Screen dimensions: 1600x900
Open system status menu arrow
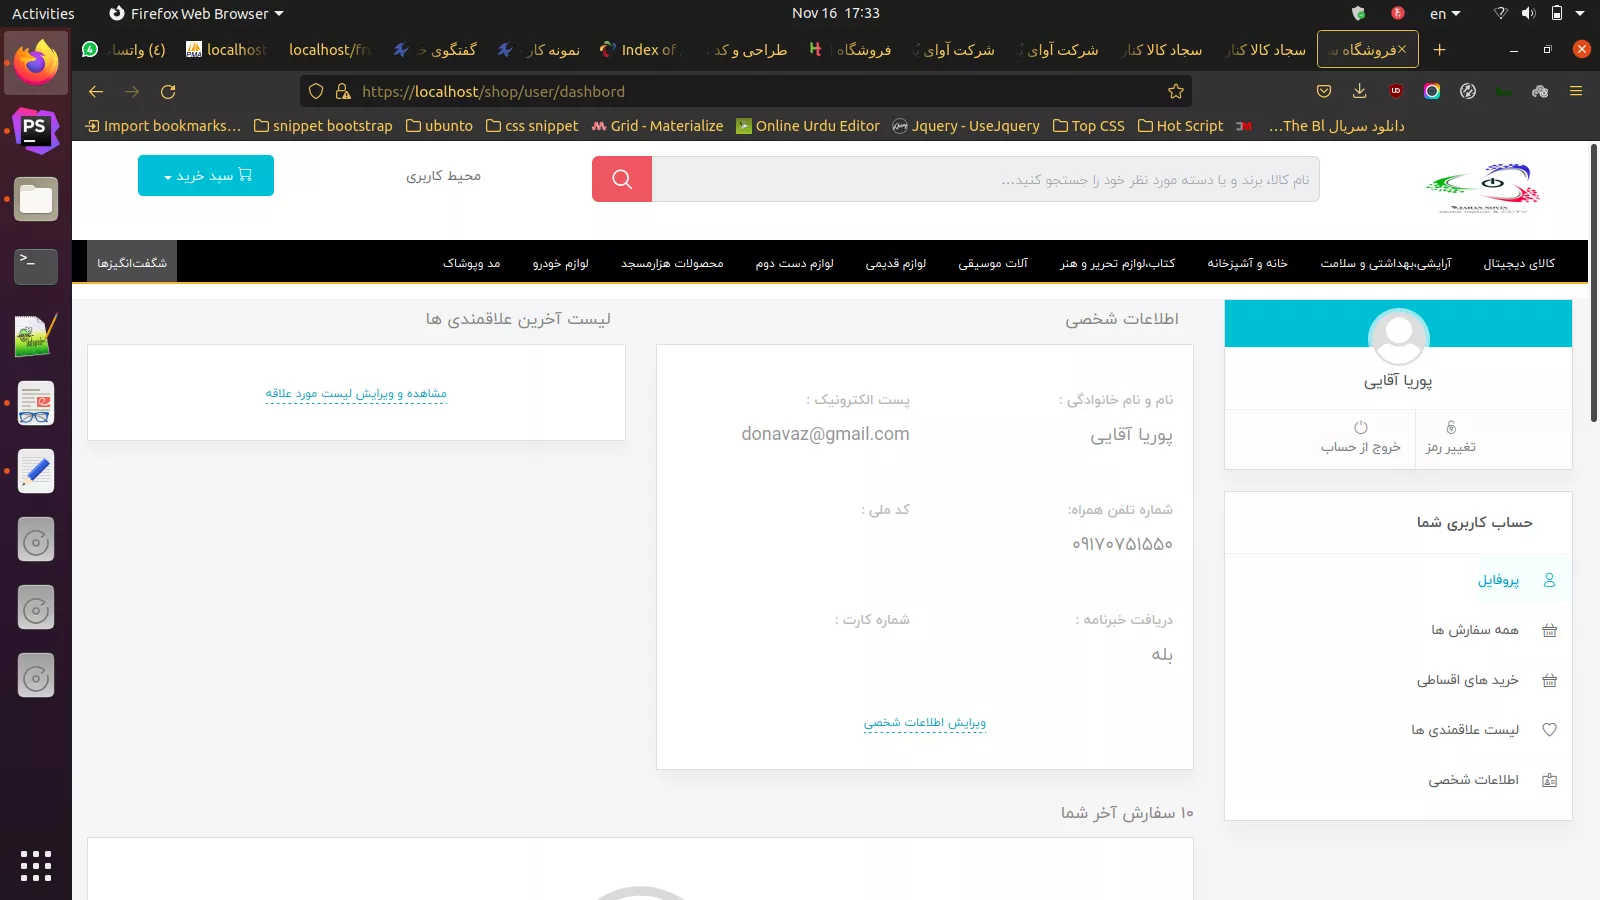(1580, 13)
